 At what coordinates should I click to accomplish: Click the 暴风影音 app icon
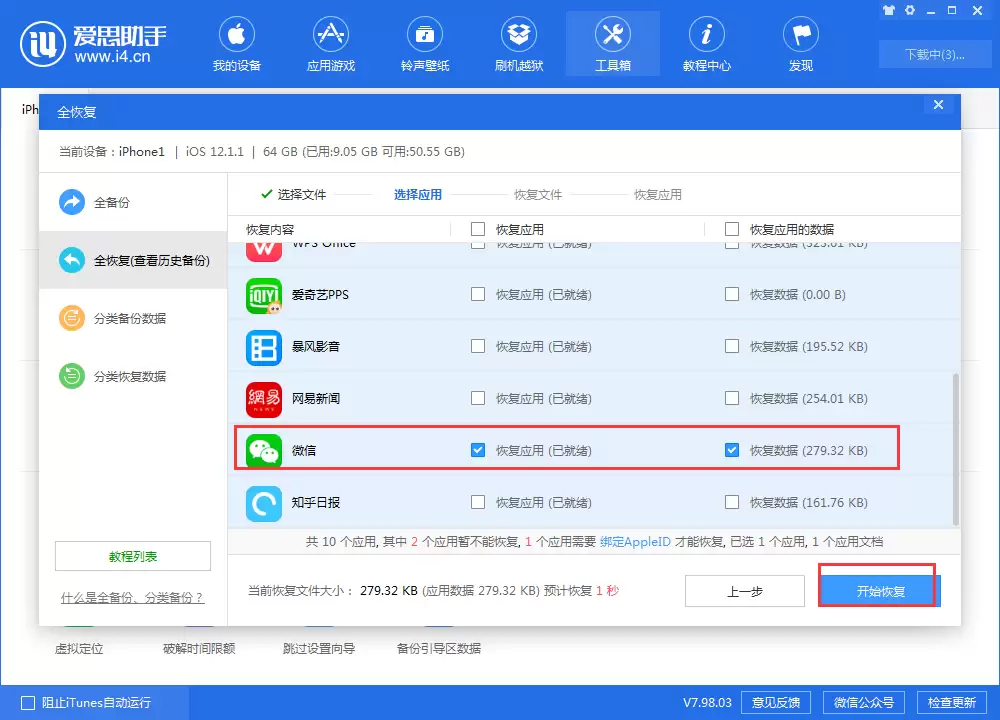click(264, 348)
